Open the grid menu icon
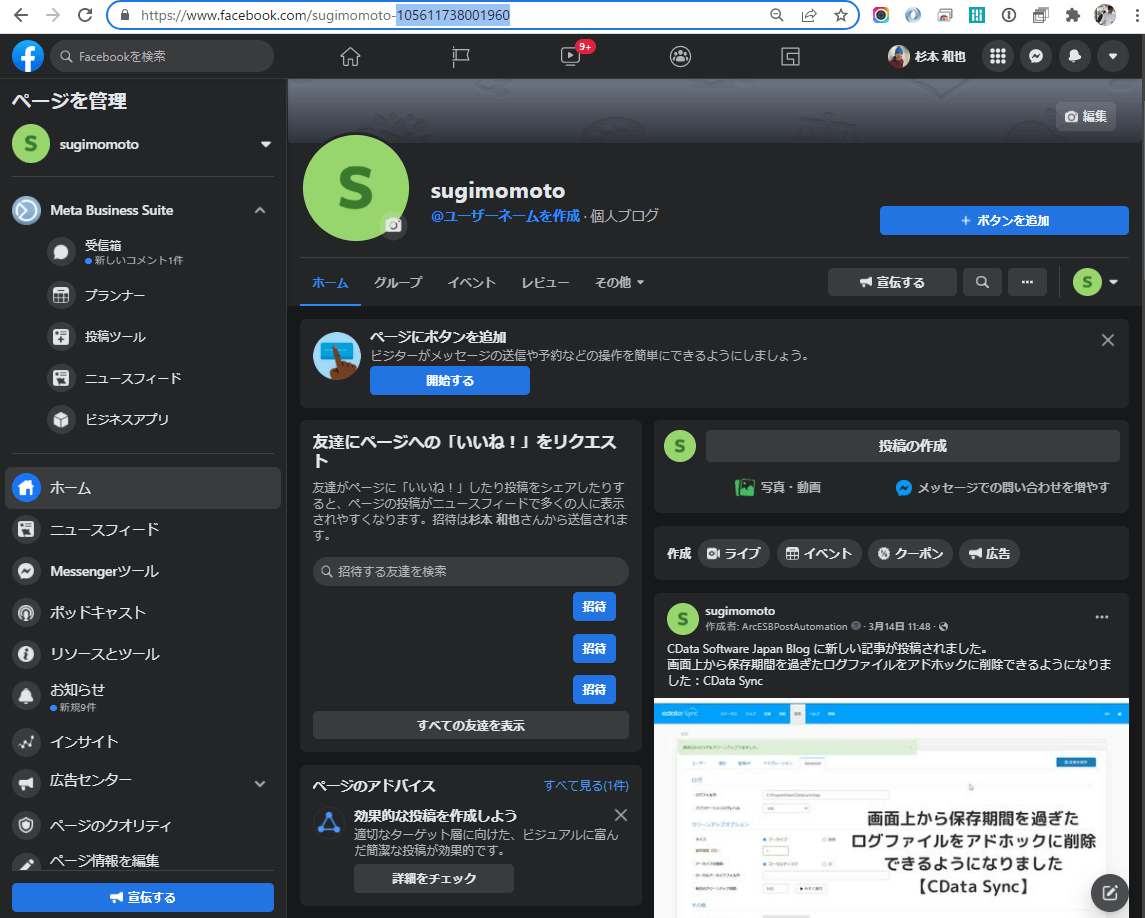Image resolution: width=1145 pixels, height=918 pixels. coord(998,56)
